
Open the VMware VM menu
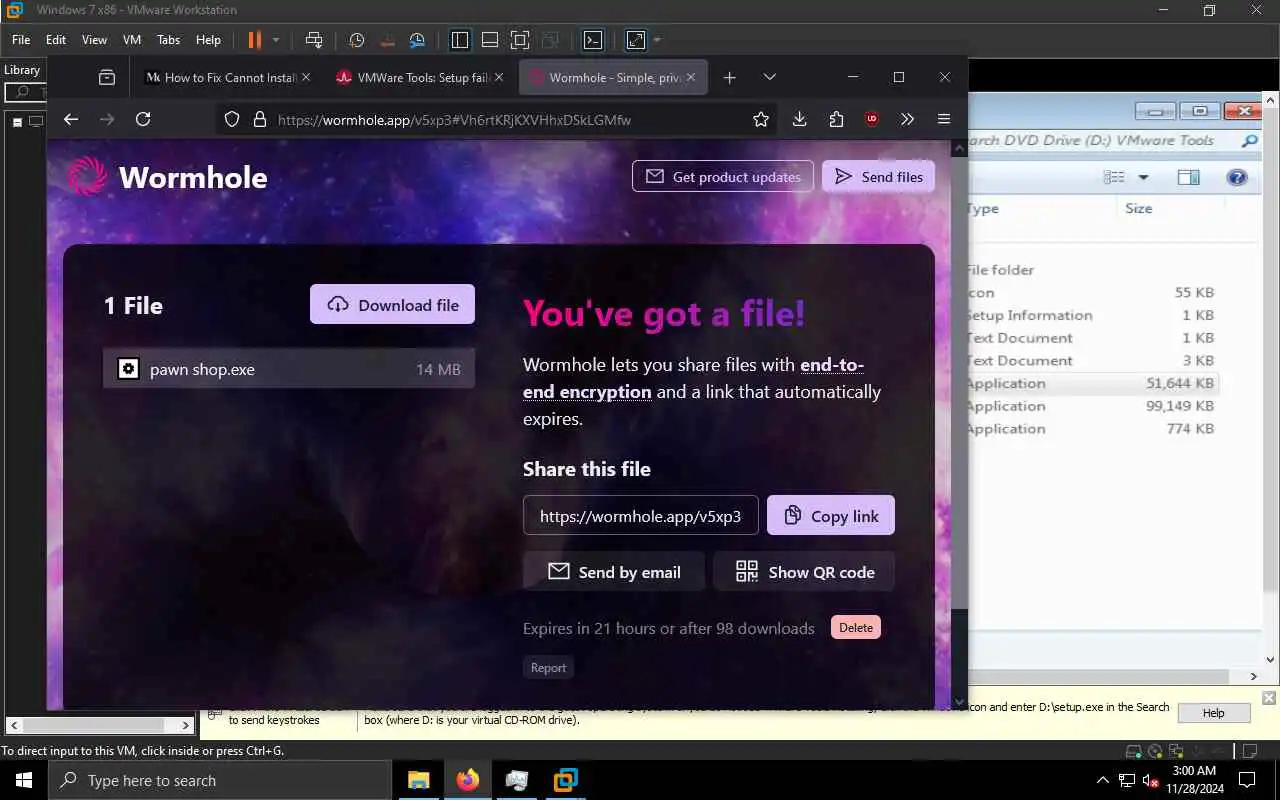132,40
